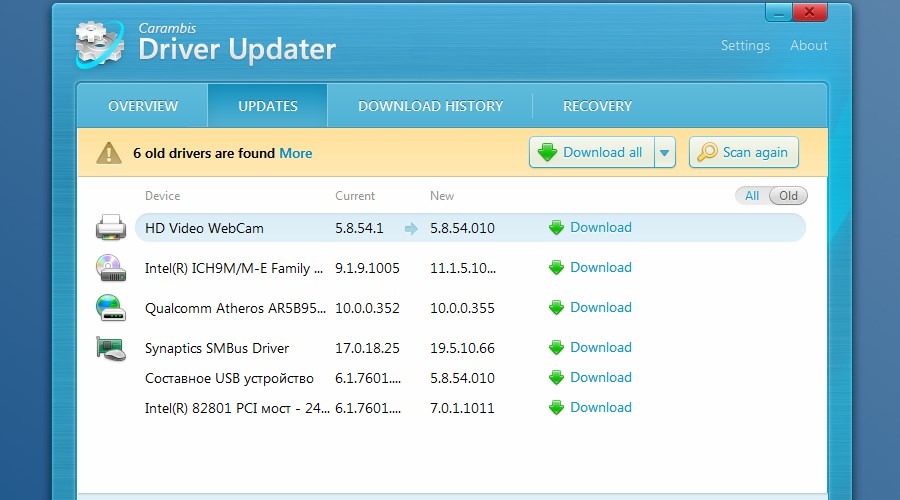Screen dimensions: 900x500
Task: Click green download arrow for Составное USB устройство
Action: click(x=556, y=378)
